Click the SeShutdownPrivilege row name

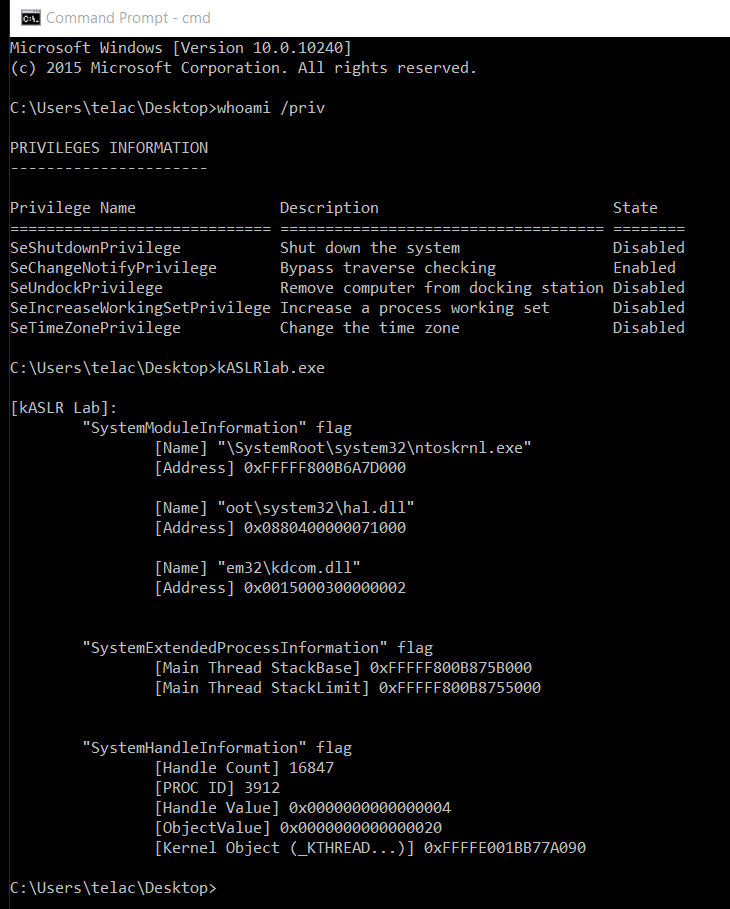coord(95,248)
